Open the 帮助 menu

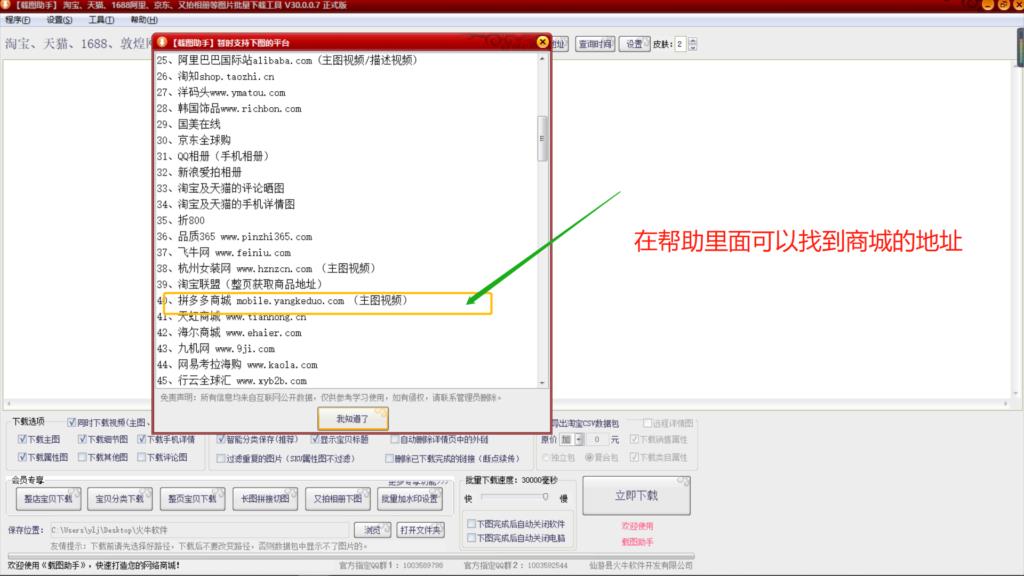coord(144,20)
